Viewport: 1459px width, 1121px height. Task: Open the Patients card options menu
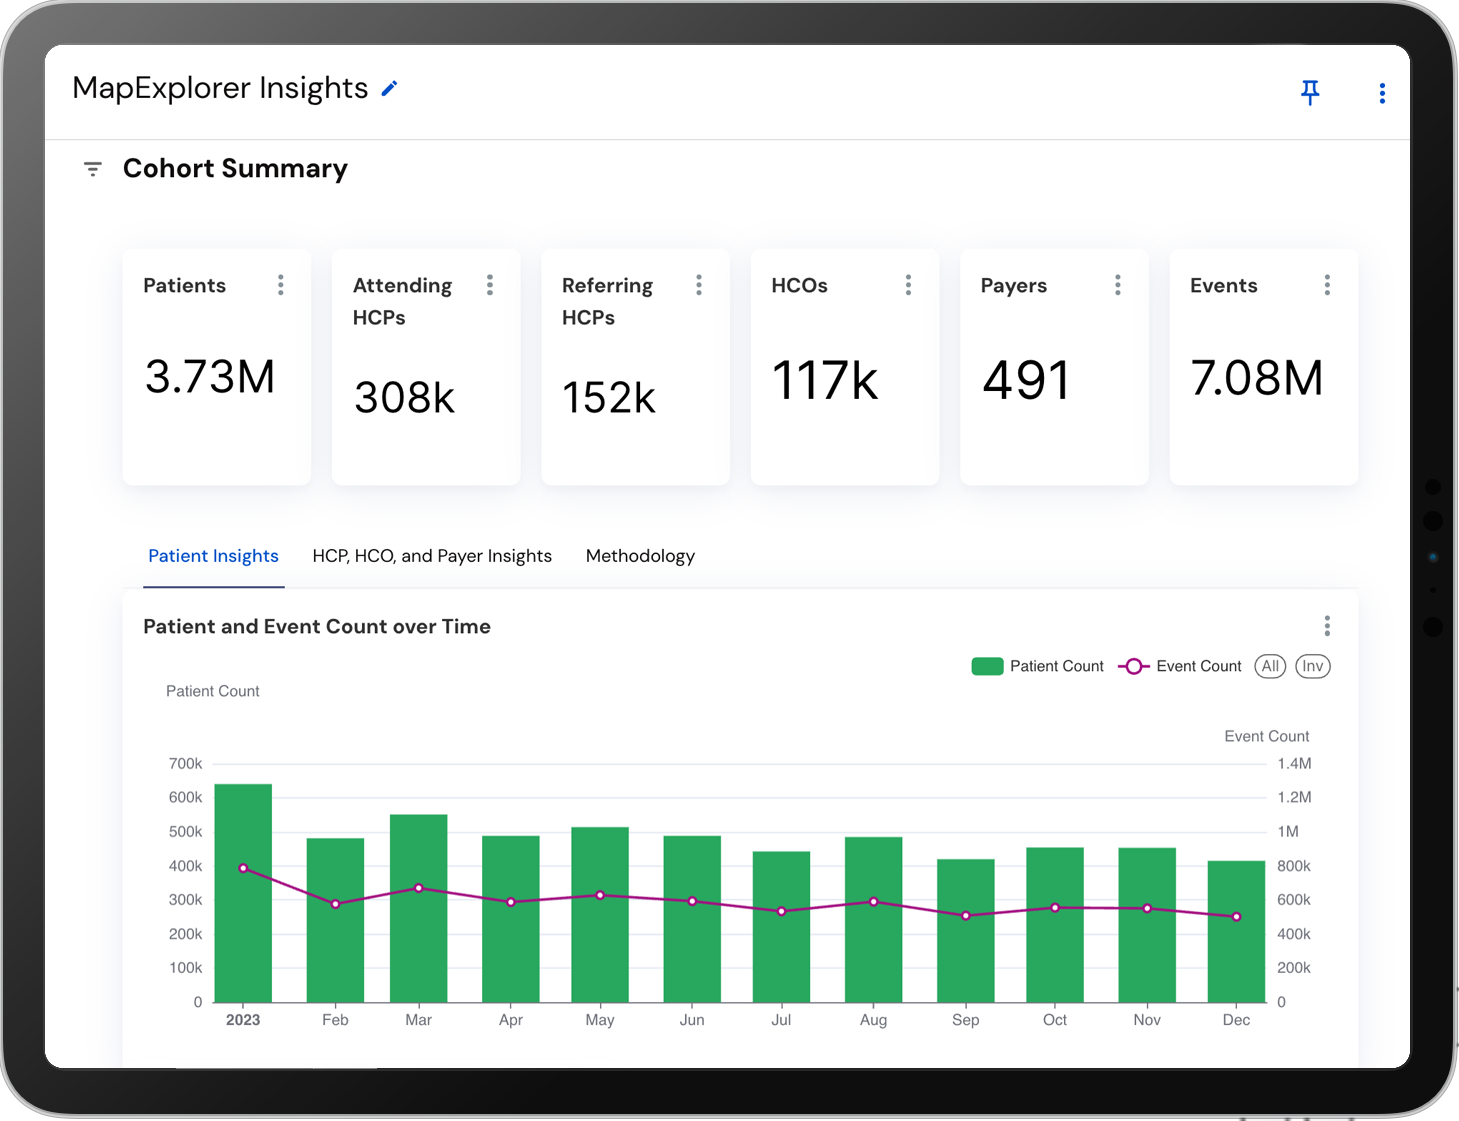(x=281, y=285)
